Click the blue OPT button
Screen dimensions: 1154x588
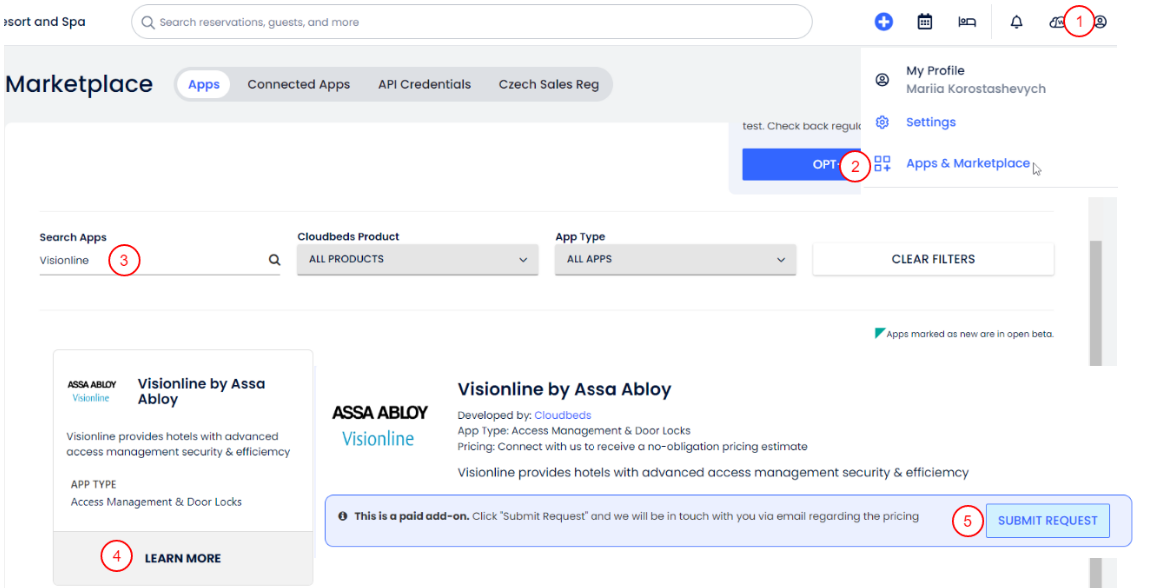[x=801, y=164]
